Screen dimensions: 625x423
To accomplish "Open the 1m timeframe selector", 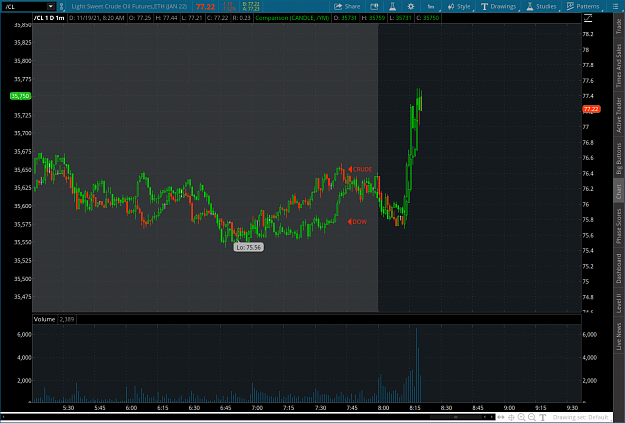I will 431,6.
